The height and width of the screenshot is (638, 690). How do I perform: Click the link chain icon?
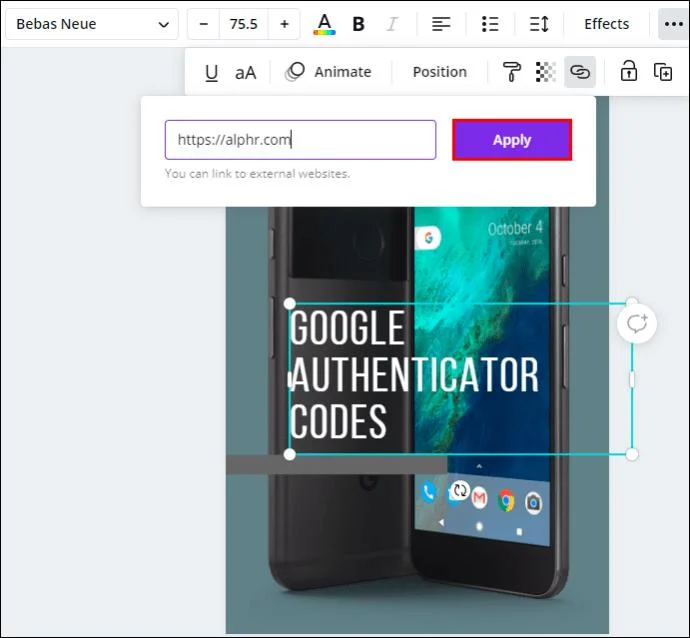pyautogui.click(x=580, y=72)
